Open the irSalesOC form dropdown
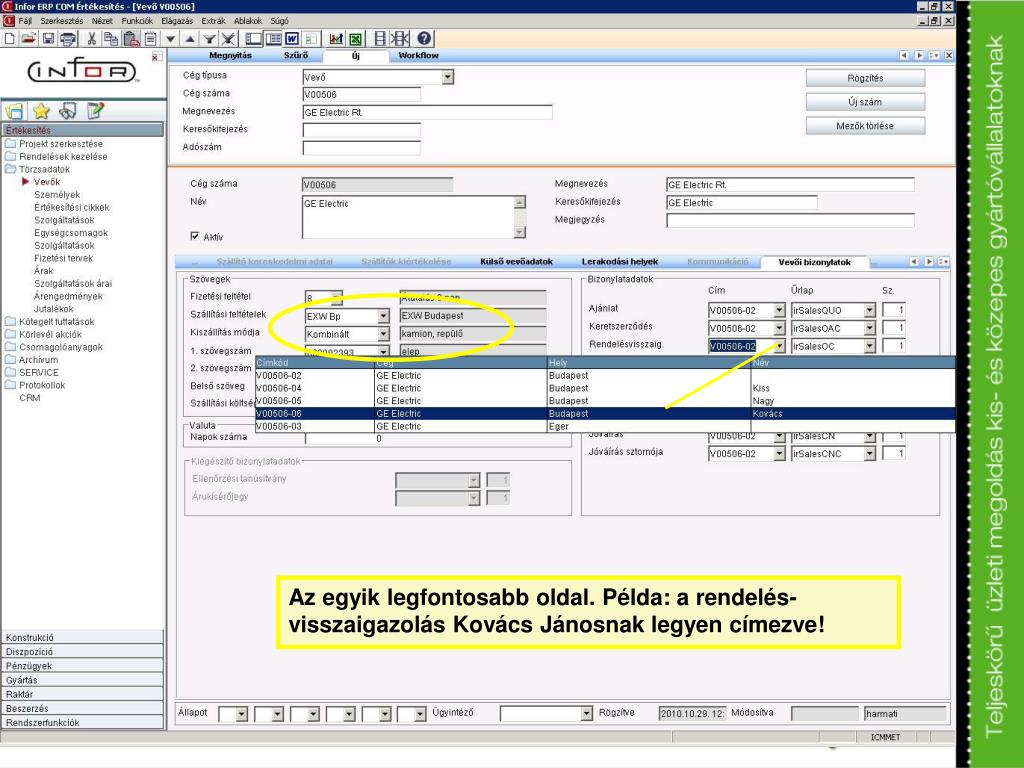 tap(869, 346)
